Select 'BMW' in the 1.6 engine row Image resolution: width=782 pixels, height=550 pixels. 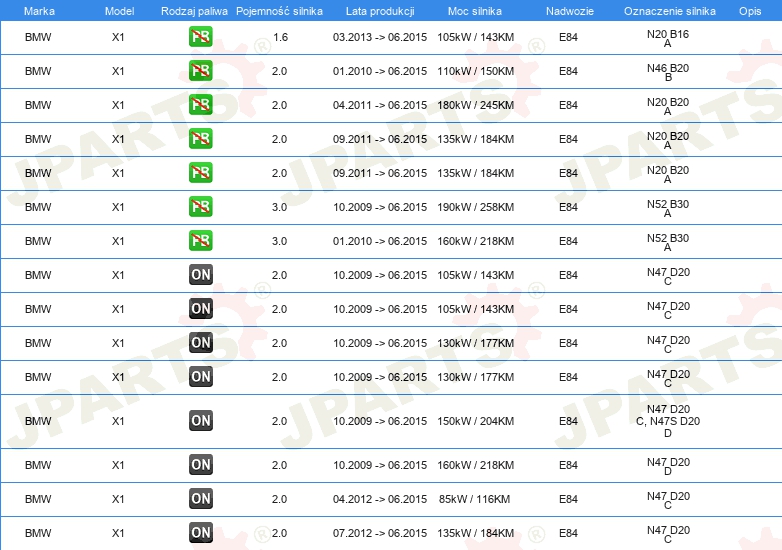38,37
